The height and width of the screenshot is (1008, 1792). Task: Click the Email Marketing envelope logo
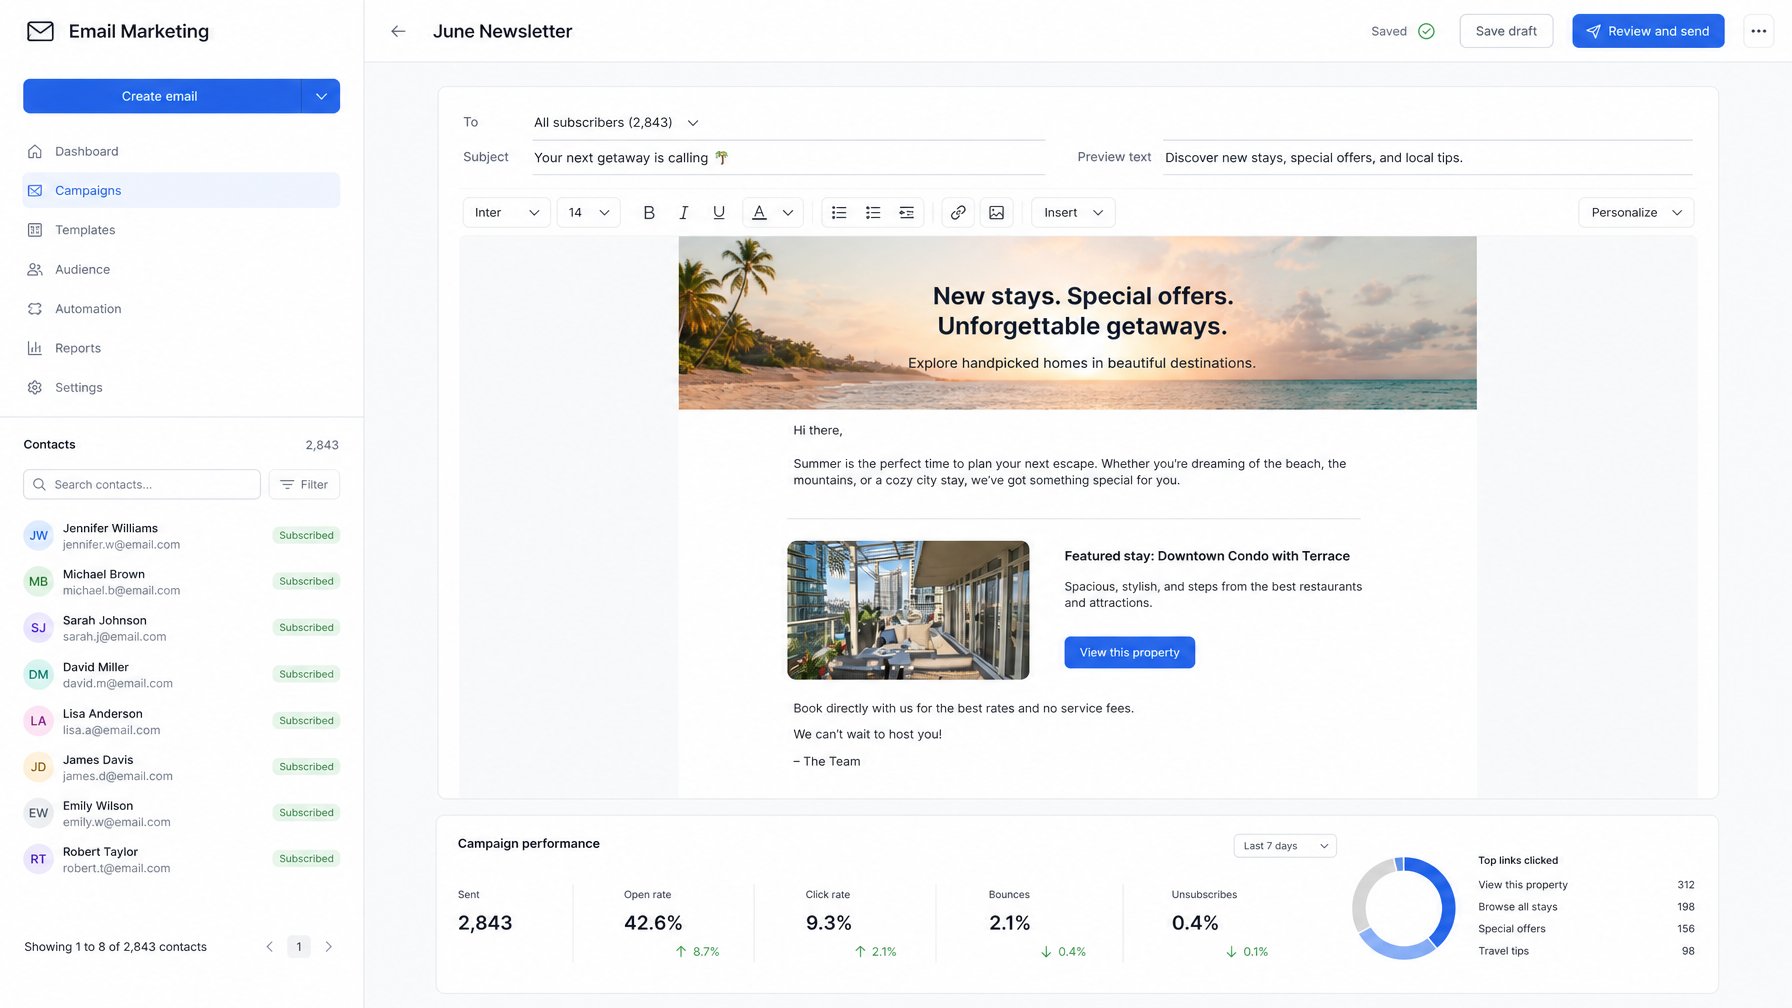(x=40, y=31)
